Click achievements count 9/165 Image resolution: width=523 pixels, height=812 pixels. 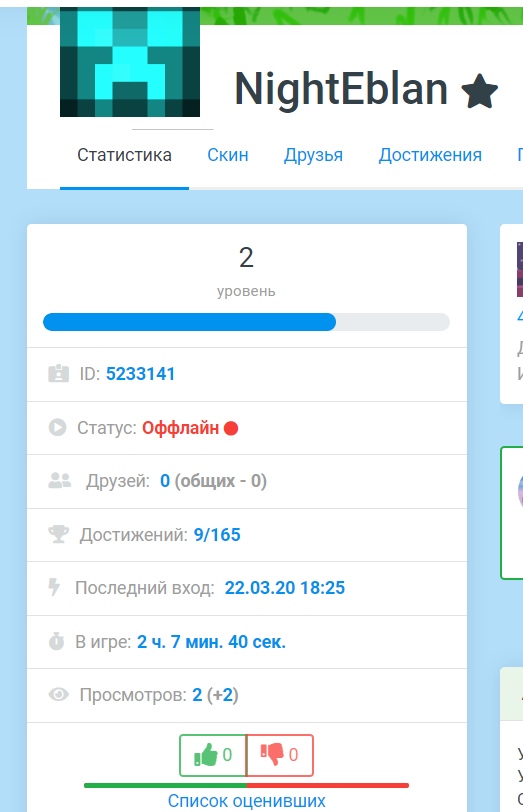pyautogui.click(x=217, y=534)
